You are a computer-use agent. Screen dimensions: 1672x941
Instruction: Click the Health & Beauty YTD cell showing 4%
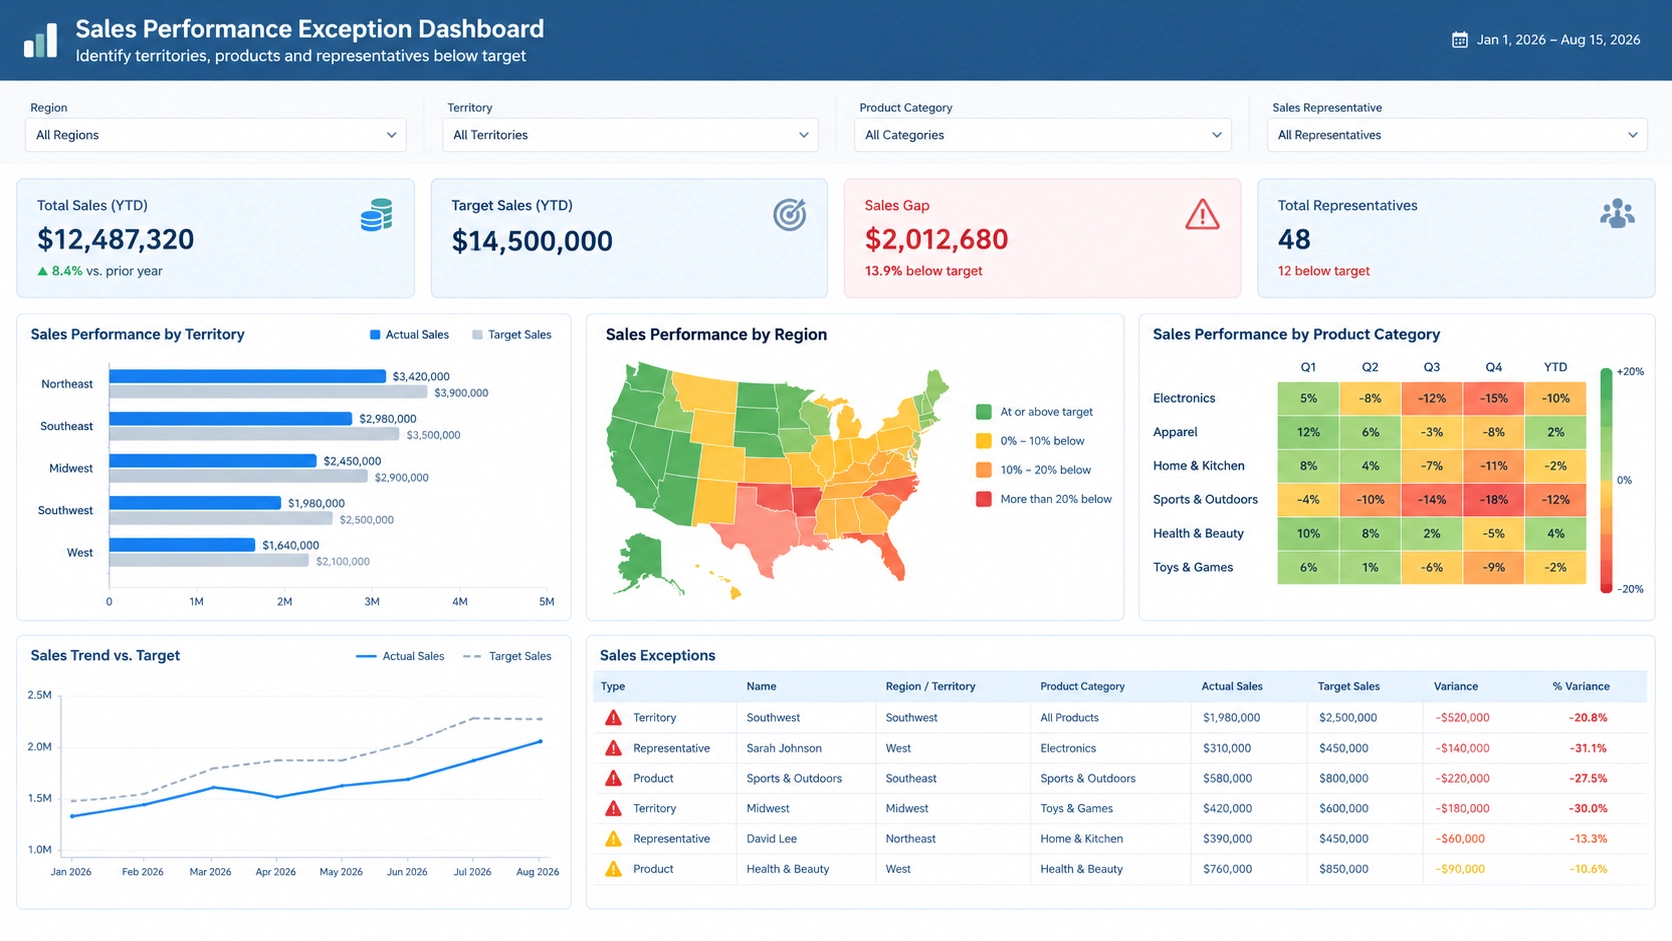[1556, 534]
